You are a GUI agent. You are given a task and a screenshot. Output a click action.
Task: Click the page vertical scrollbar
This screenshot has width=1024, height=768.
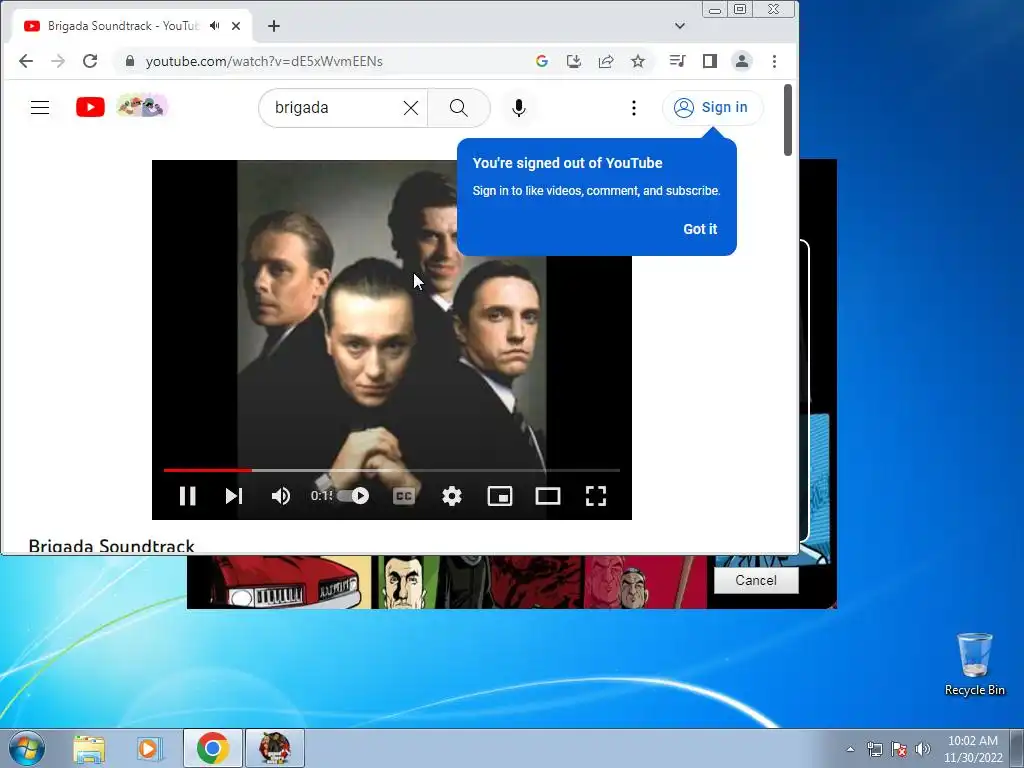[788, 120]
